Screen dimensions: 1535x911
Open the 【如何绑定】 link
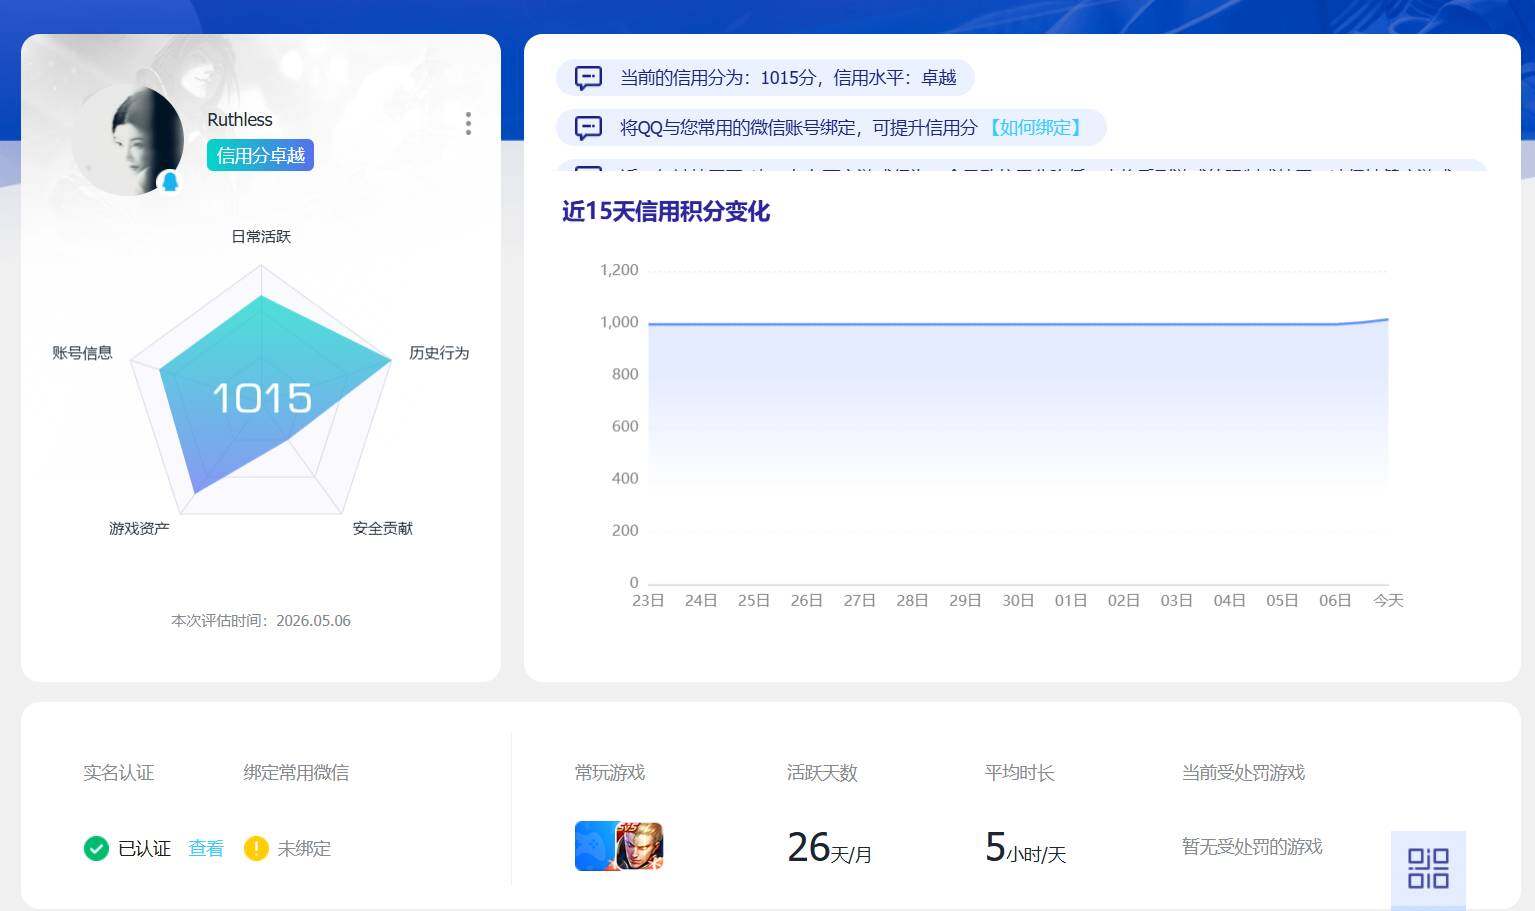[x=1035, y=128]
